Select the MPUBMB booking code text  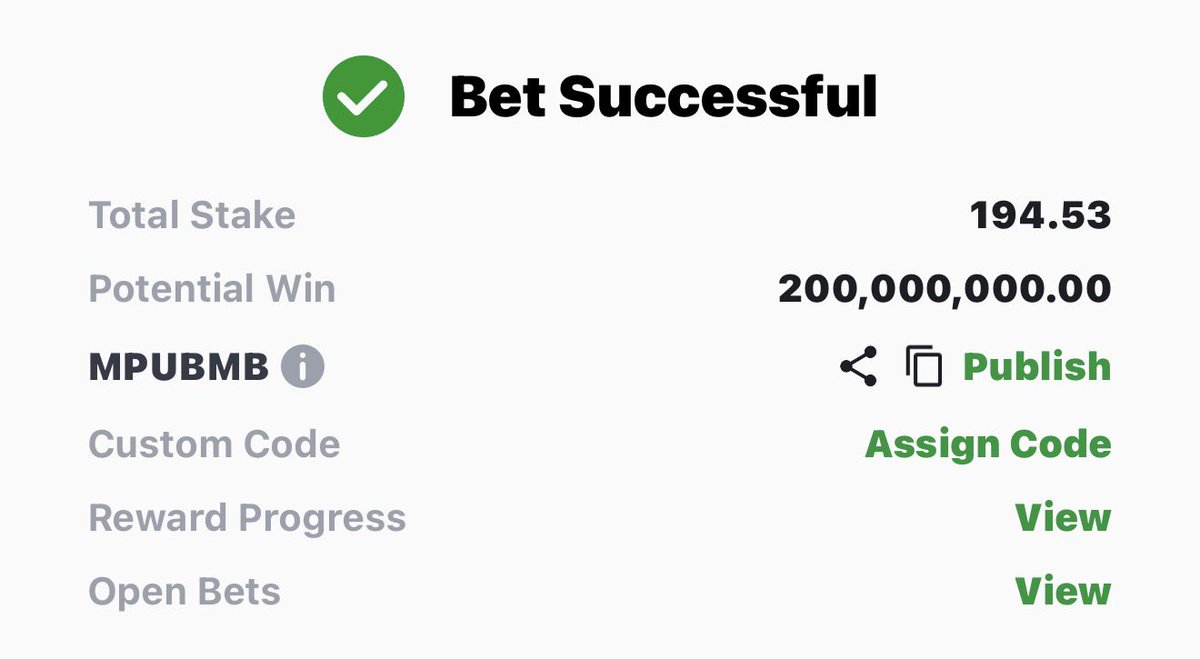pos(179,368)
